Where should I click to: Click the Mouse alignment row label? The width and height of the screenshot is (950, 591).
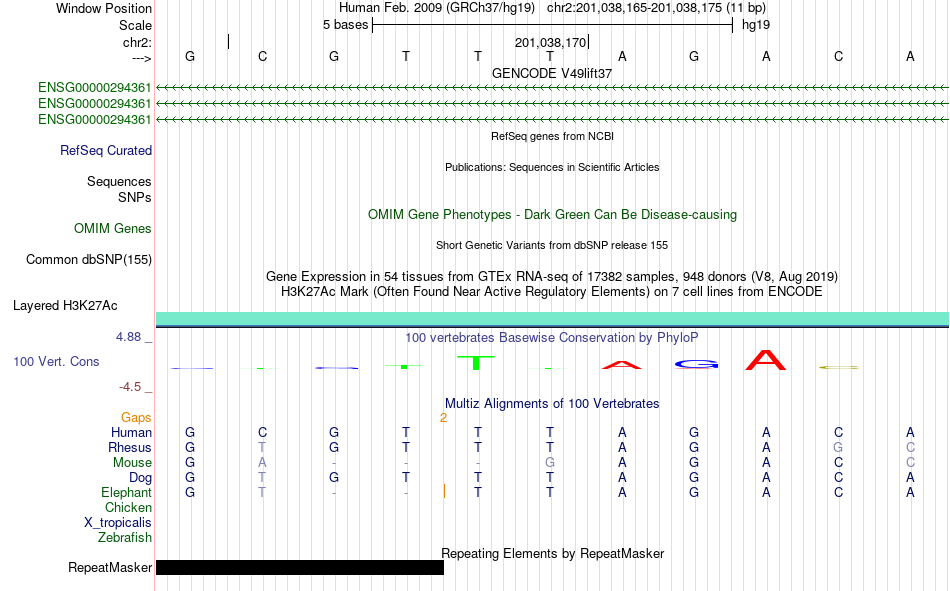coord(132,462)
